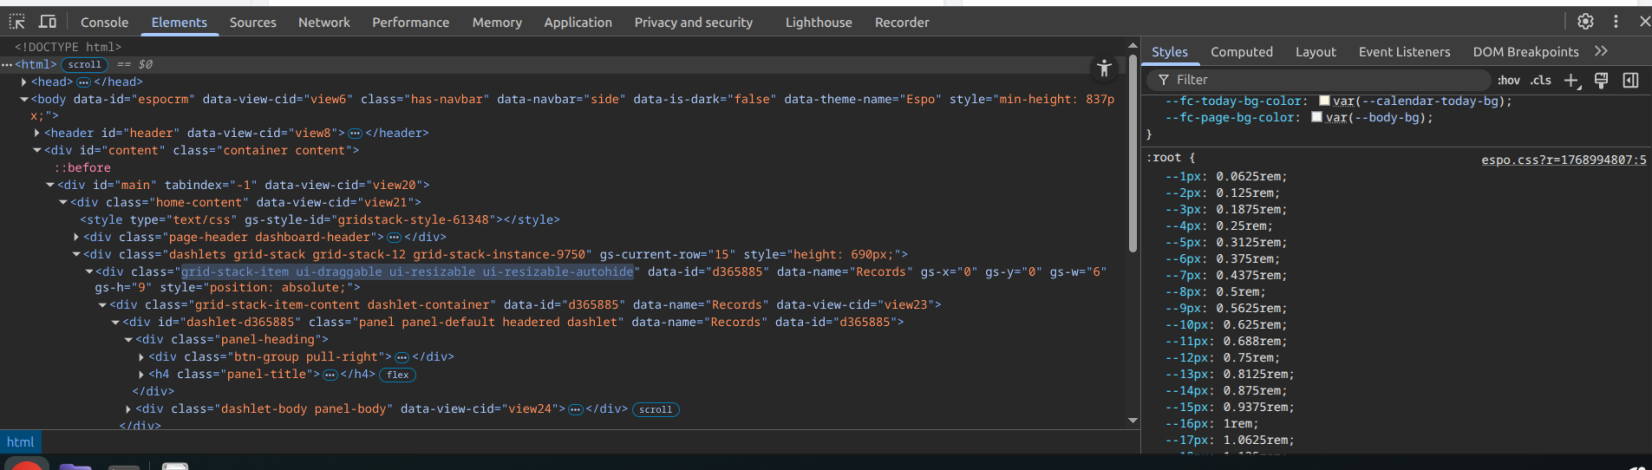
Task: Expand the head element node
Action: (24, 82)
